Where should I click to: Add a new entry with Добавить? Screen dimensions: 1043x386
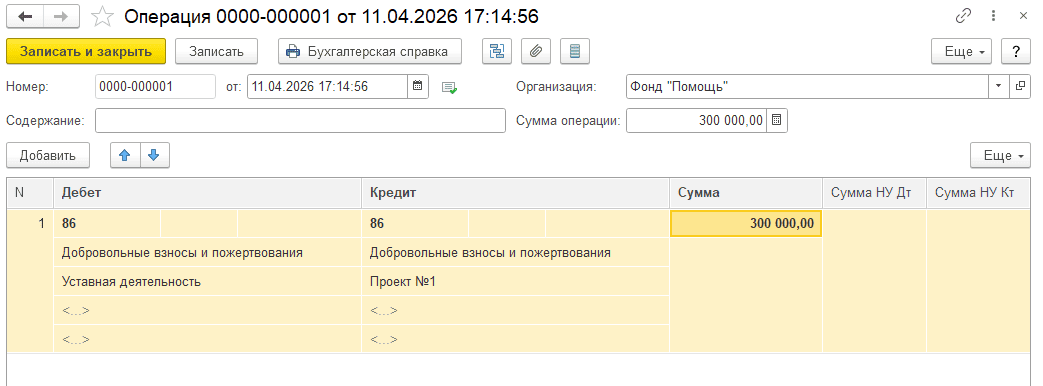coord(47,155)
